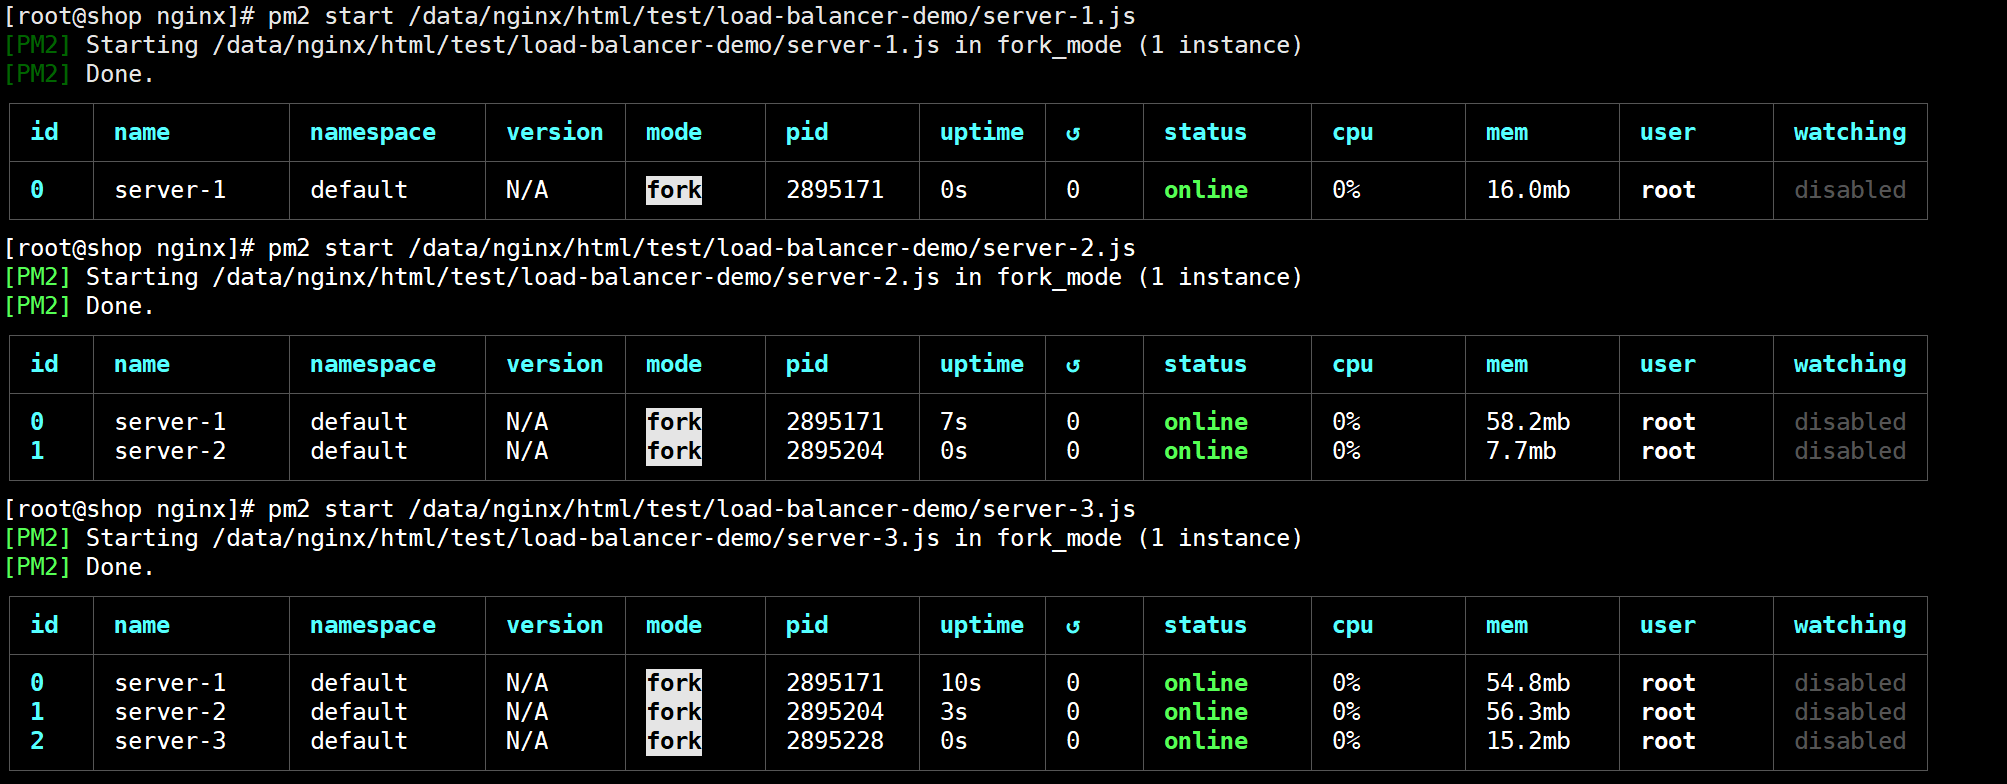The width and height of the screenshot is (2007, 784).
Task: Click the 58.2mb memory cell
Action: click(x=1528, y=422)
